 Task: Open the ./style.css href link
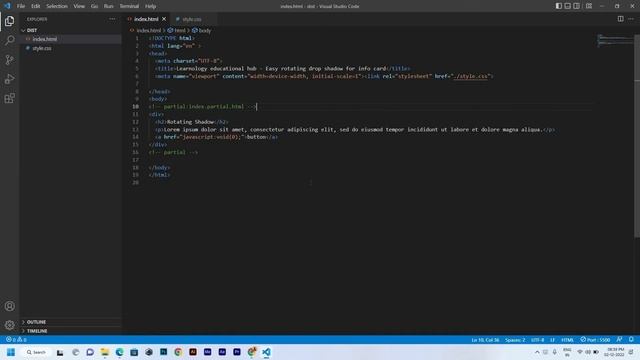pos(470,76)
